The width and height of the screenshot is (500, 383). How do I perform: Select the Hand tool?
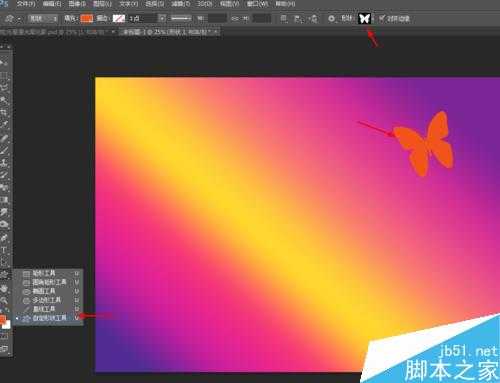[4, 288]
